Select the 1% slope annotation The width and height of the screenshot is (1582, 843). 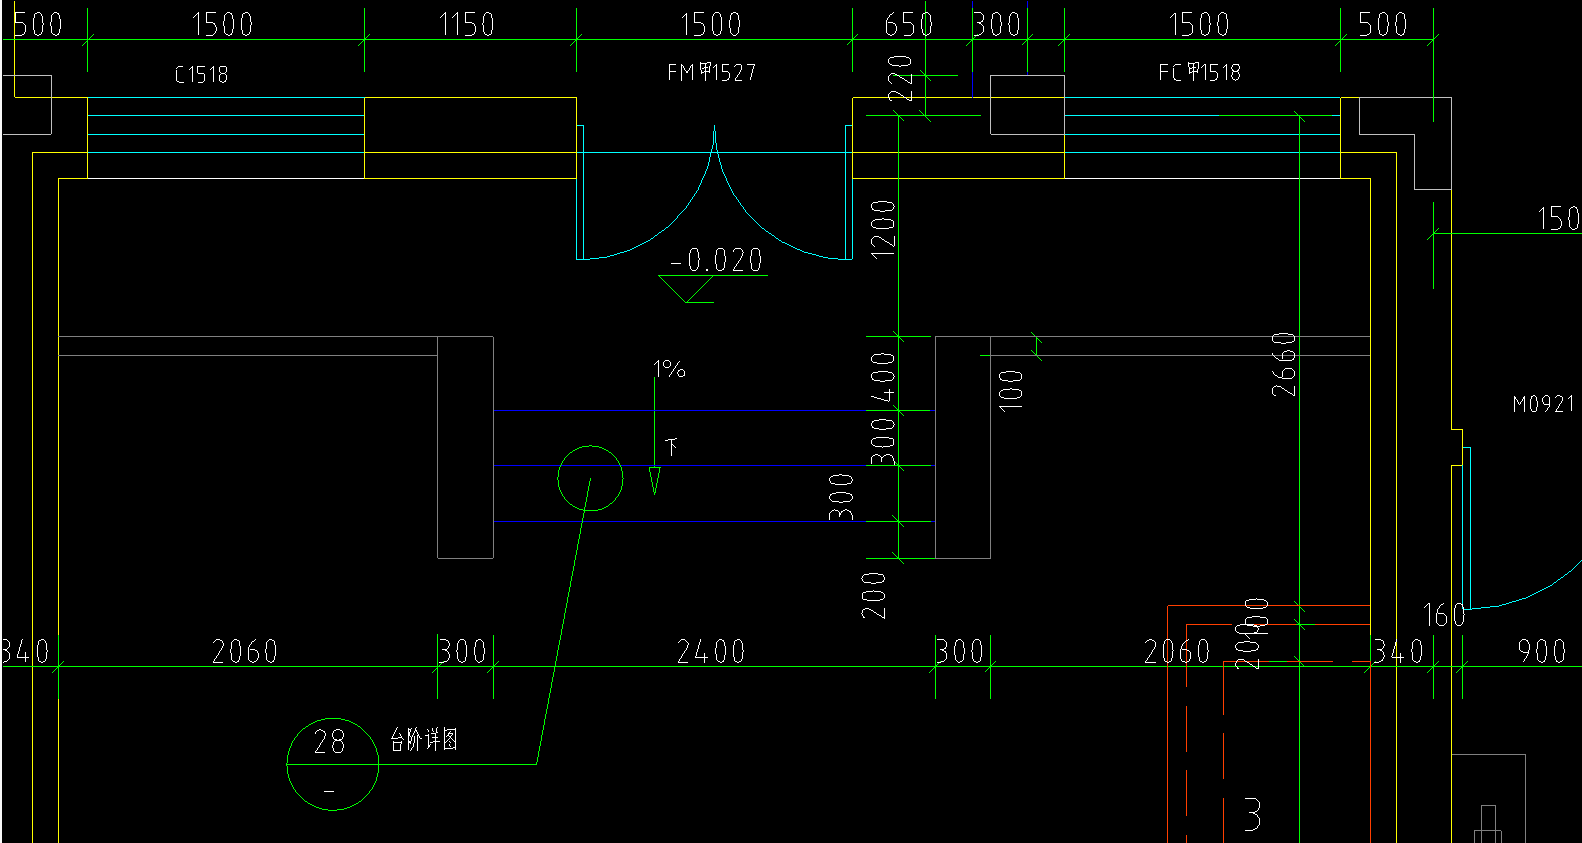[670, 370]
